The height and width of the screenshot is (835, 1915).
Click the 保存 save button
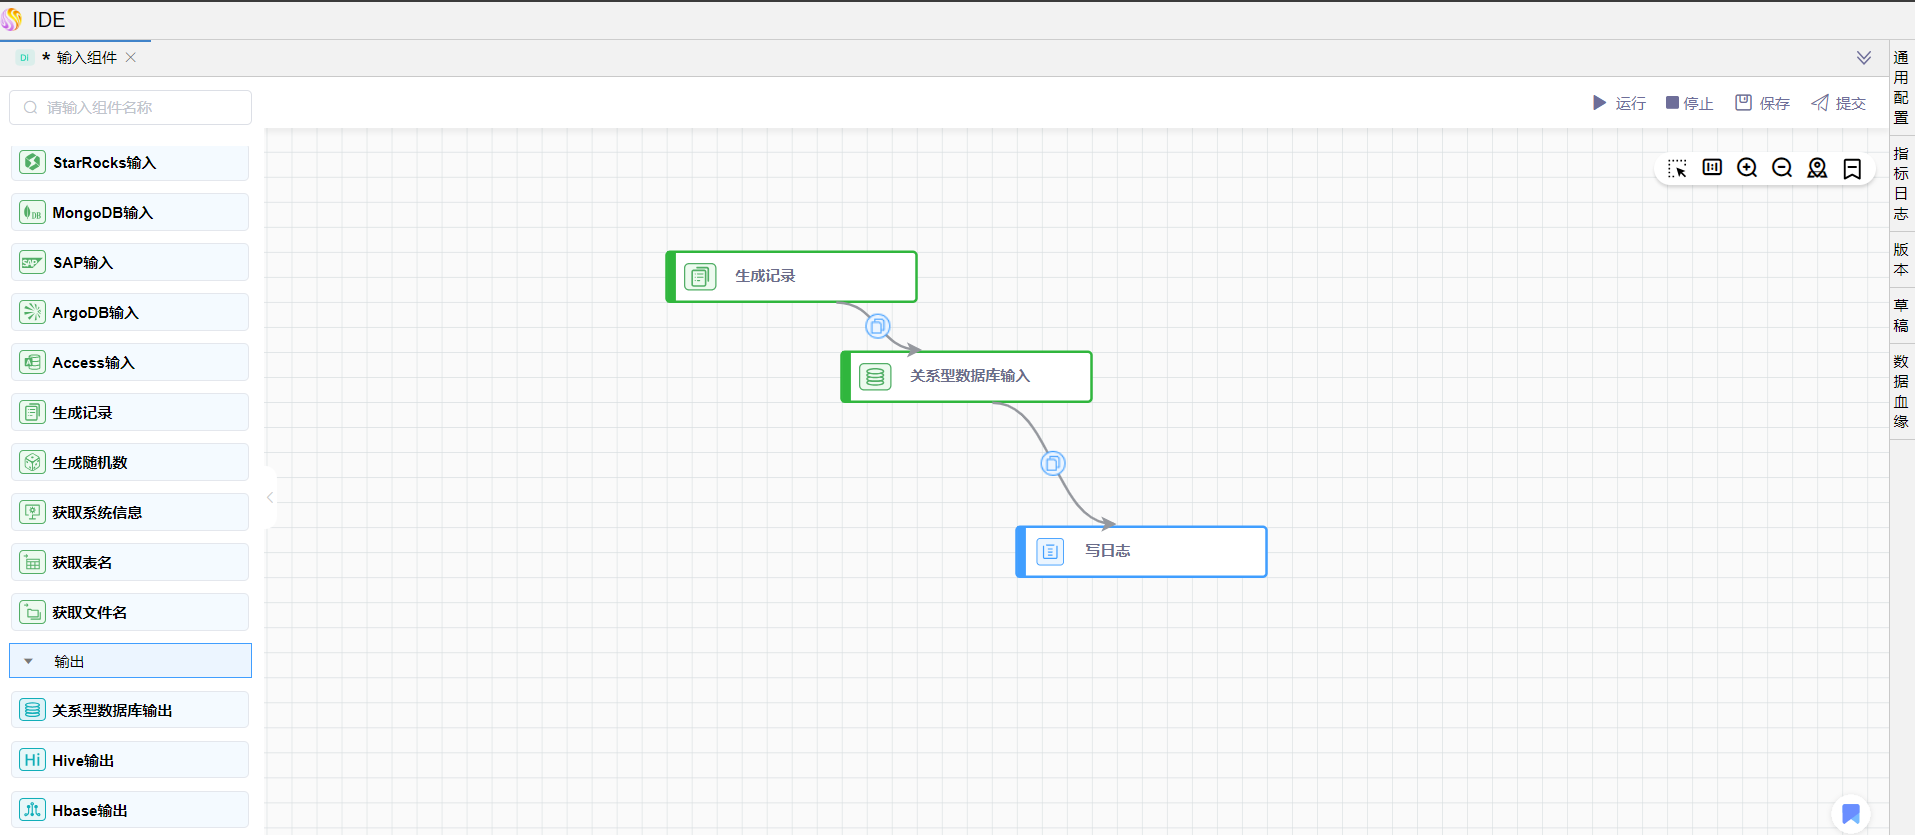coord(1762,103)
